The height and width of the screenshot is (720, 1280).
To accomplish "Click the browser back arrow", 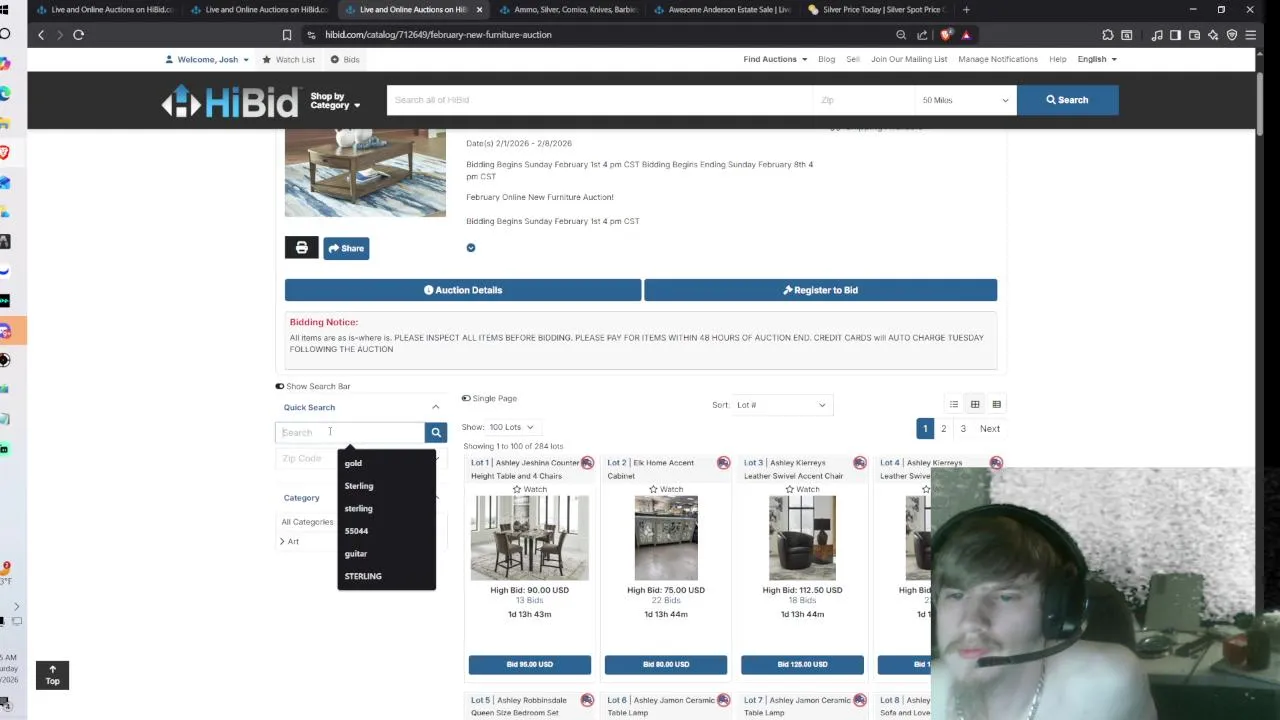I will pos(41,35).
